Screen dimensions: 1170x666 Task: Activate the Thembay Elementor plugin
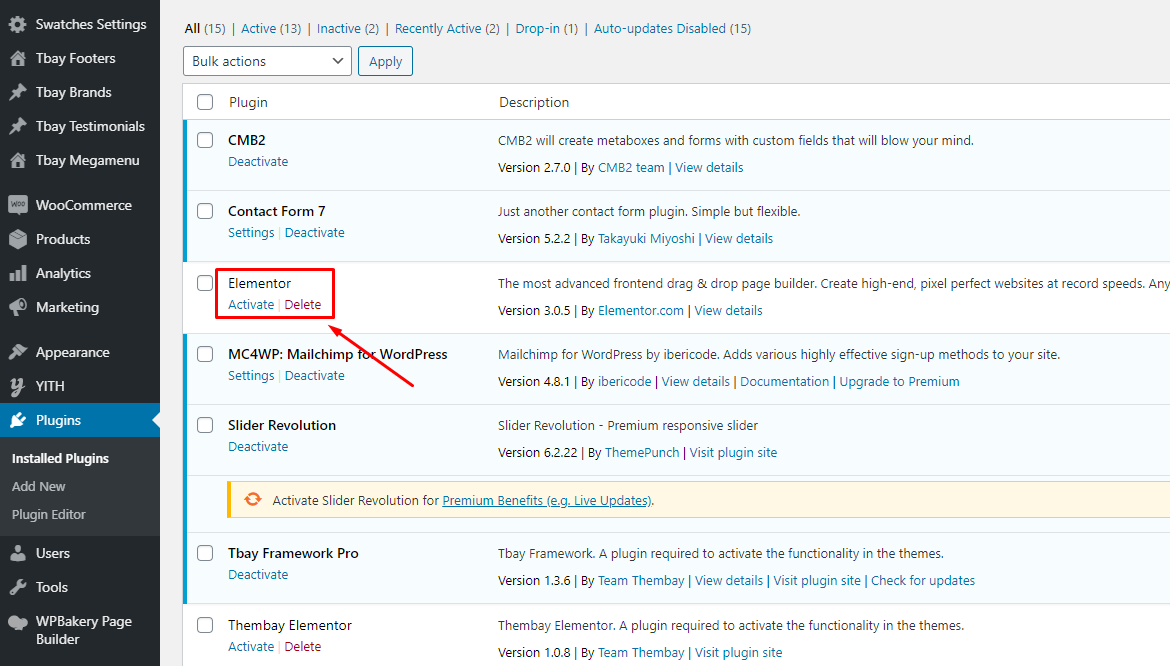(x=251, y=647)
